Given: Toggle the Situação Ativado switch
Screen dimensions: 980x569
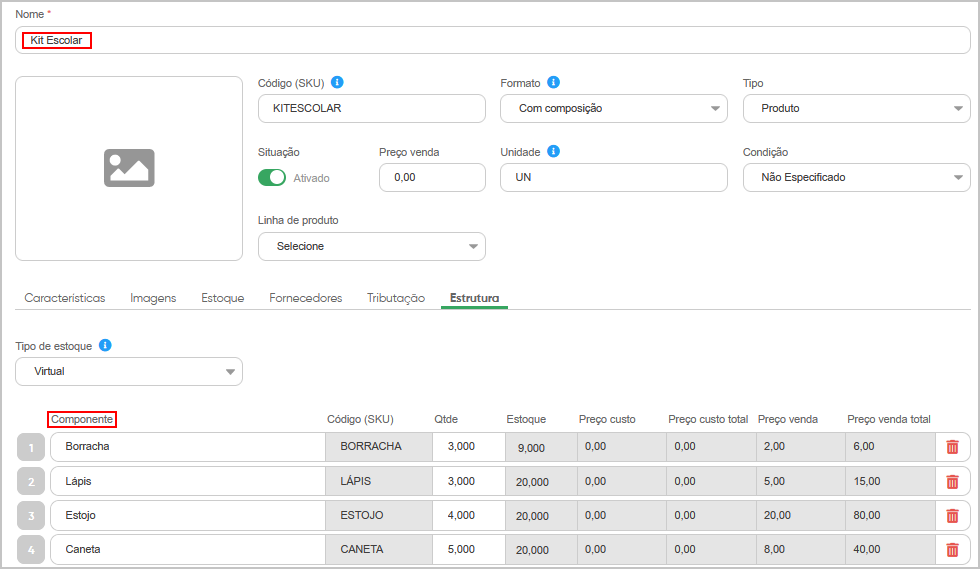Looking at the screenshot, I should coord(272,178).
